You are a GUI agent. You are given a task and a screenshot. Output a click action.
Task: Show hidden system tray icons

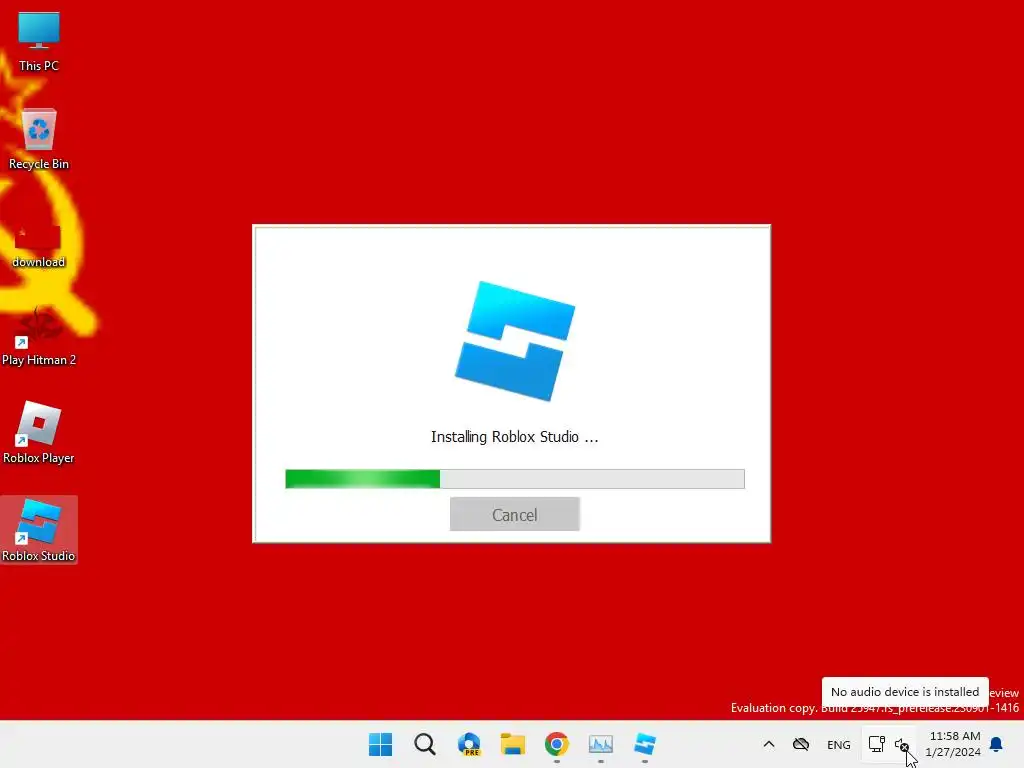(x=769, y=744)
